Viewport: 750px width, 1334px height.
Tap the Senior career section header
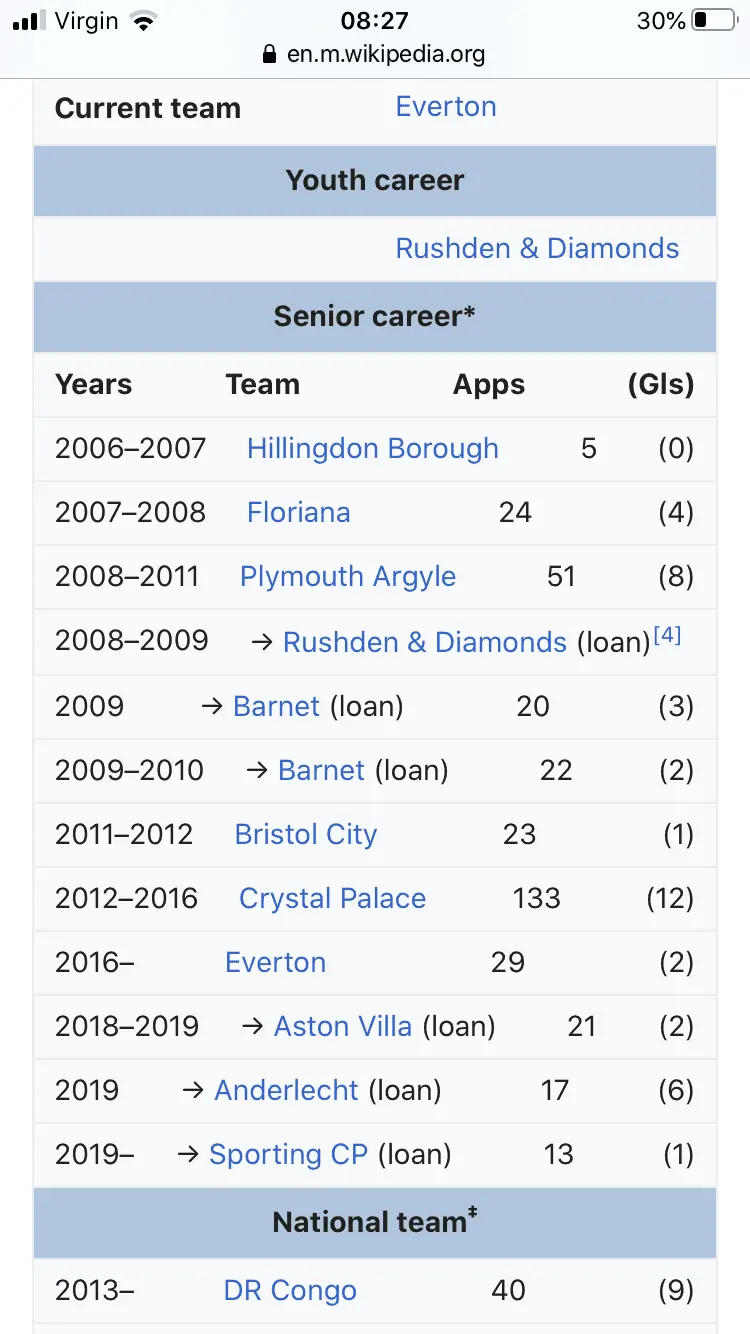tap(375, 317)
